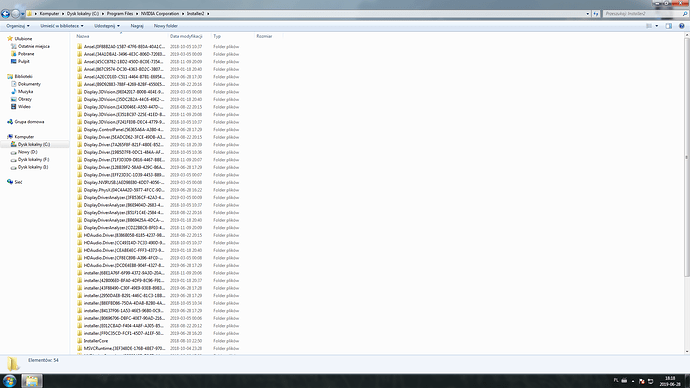
Task: Click the Back navigation arrow button
Action: click(x=5, y=14)
